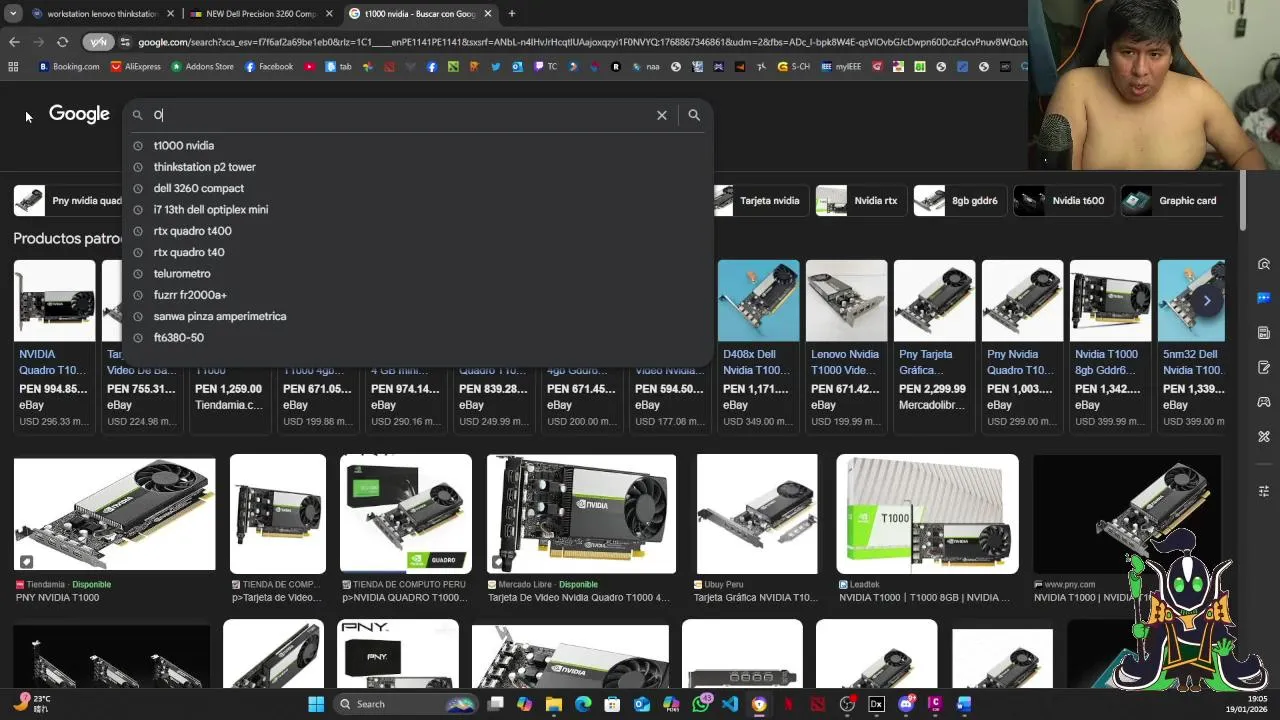Open the S-CH bookmark
Viewport: 1280px width, 720px height.
point(794,67)
